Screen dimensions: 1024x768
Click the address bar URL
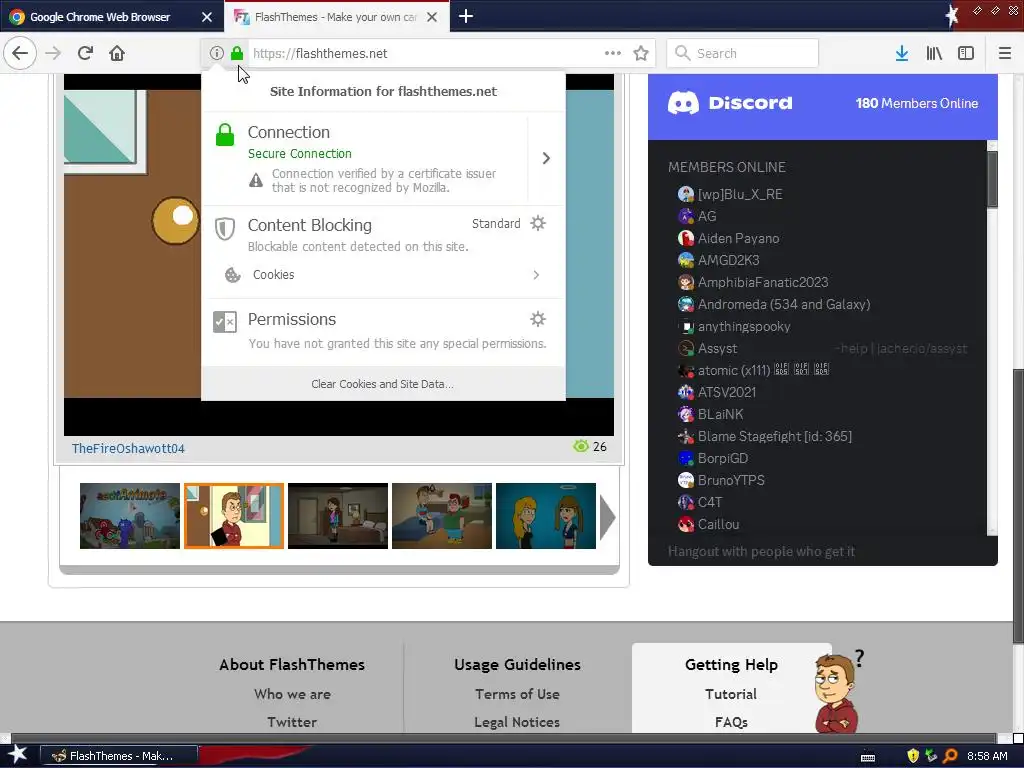click(x=320, y=53)
